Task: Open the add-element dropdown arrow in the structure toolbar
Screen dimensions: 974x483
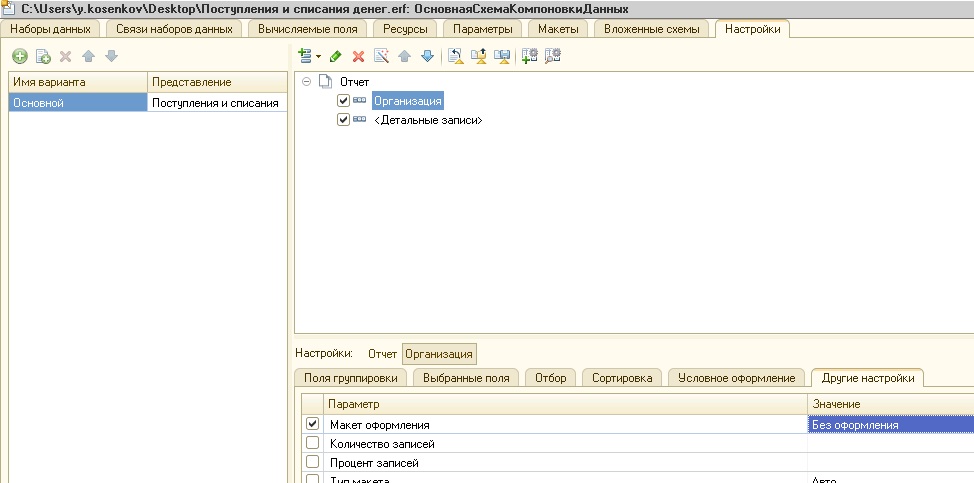Action: 318,56
